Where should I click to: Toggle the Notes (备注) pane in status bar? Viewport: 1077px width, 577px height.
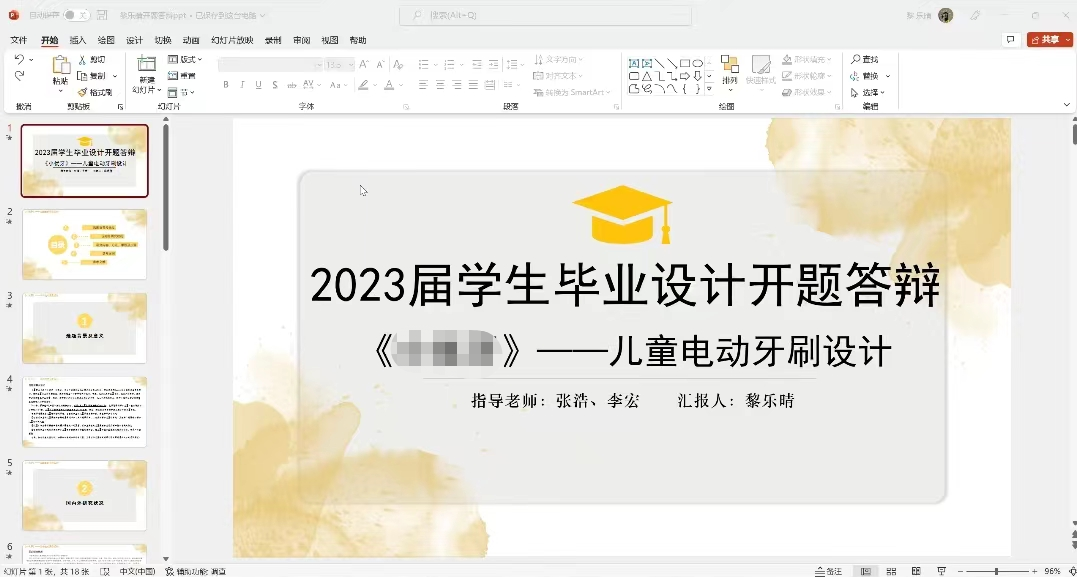click(x=827, y=571)
